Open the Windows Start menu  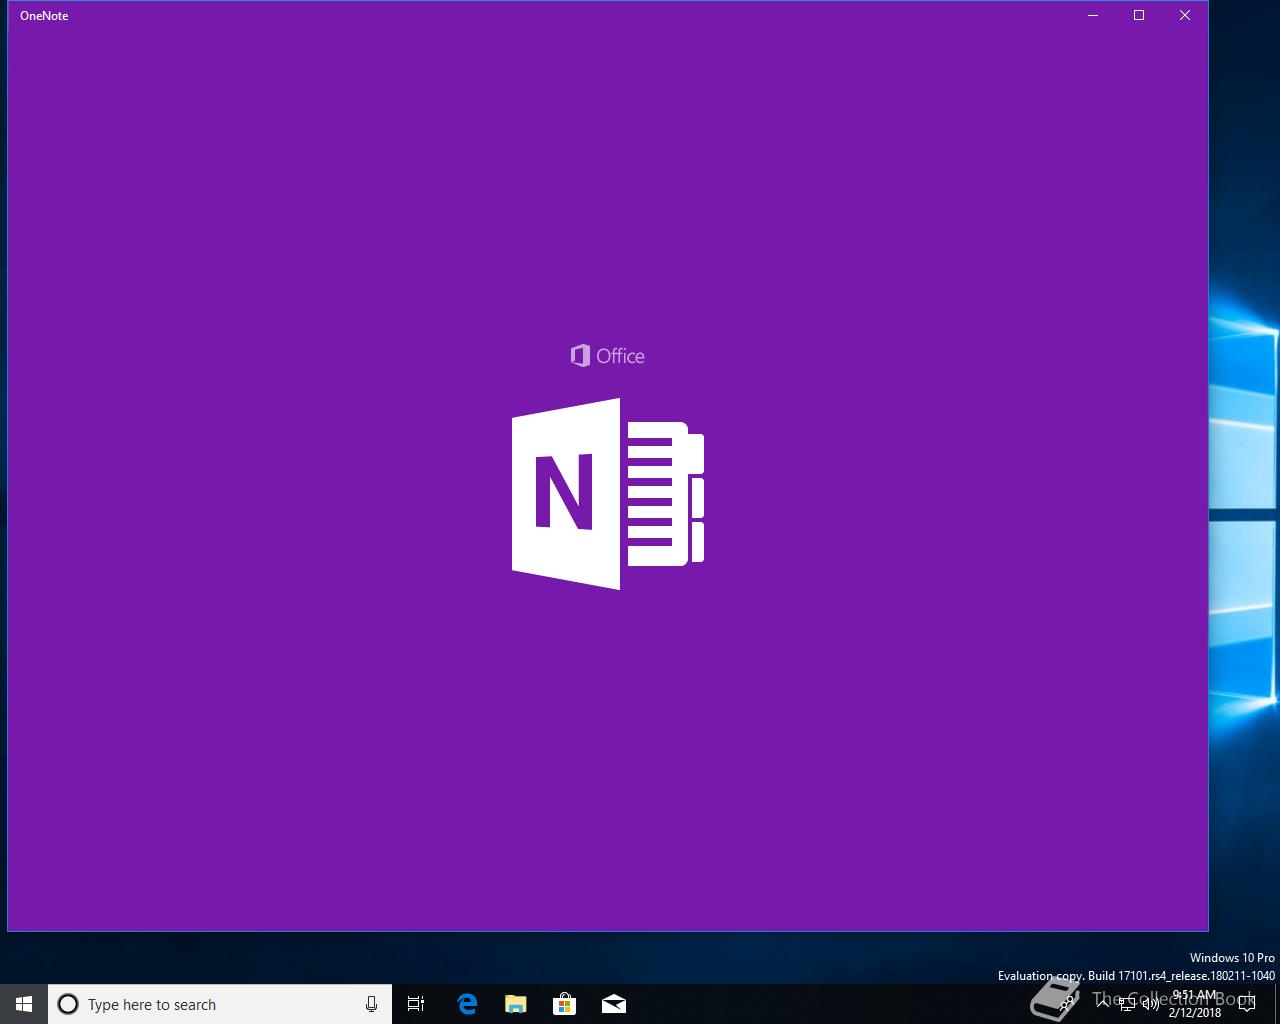point(24,1004)
